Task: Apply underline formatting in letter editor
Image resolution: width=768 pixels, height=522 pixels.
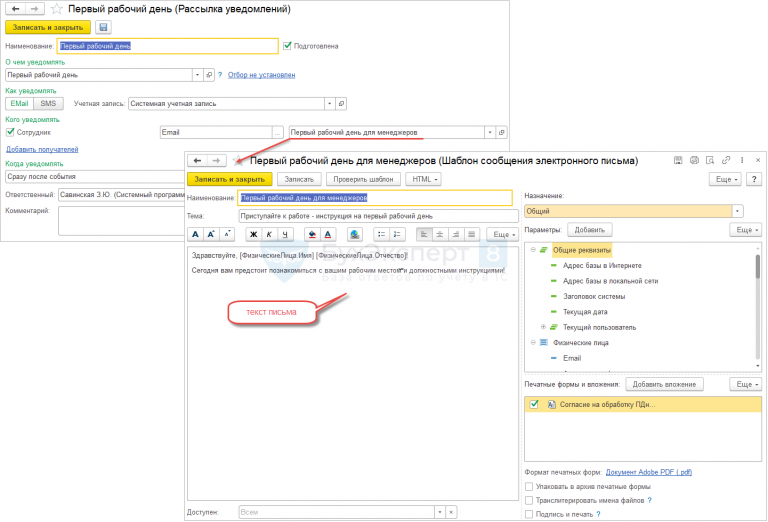Action: (x=286, y=234)
